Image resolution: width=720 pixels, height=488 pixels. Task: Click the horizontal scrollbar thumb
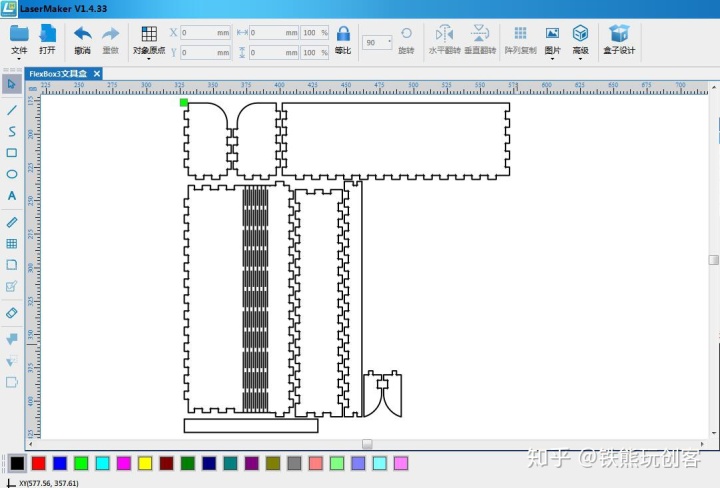(367, 444)
